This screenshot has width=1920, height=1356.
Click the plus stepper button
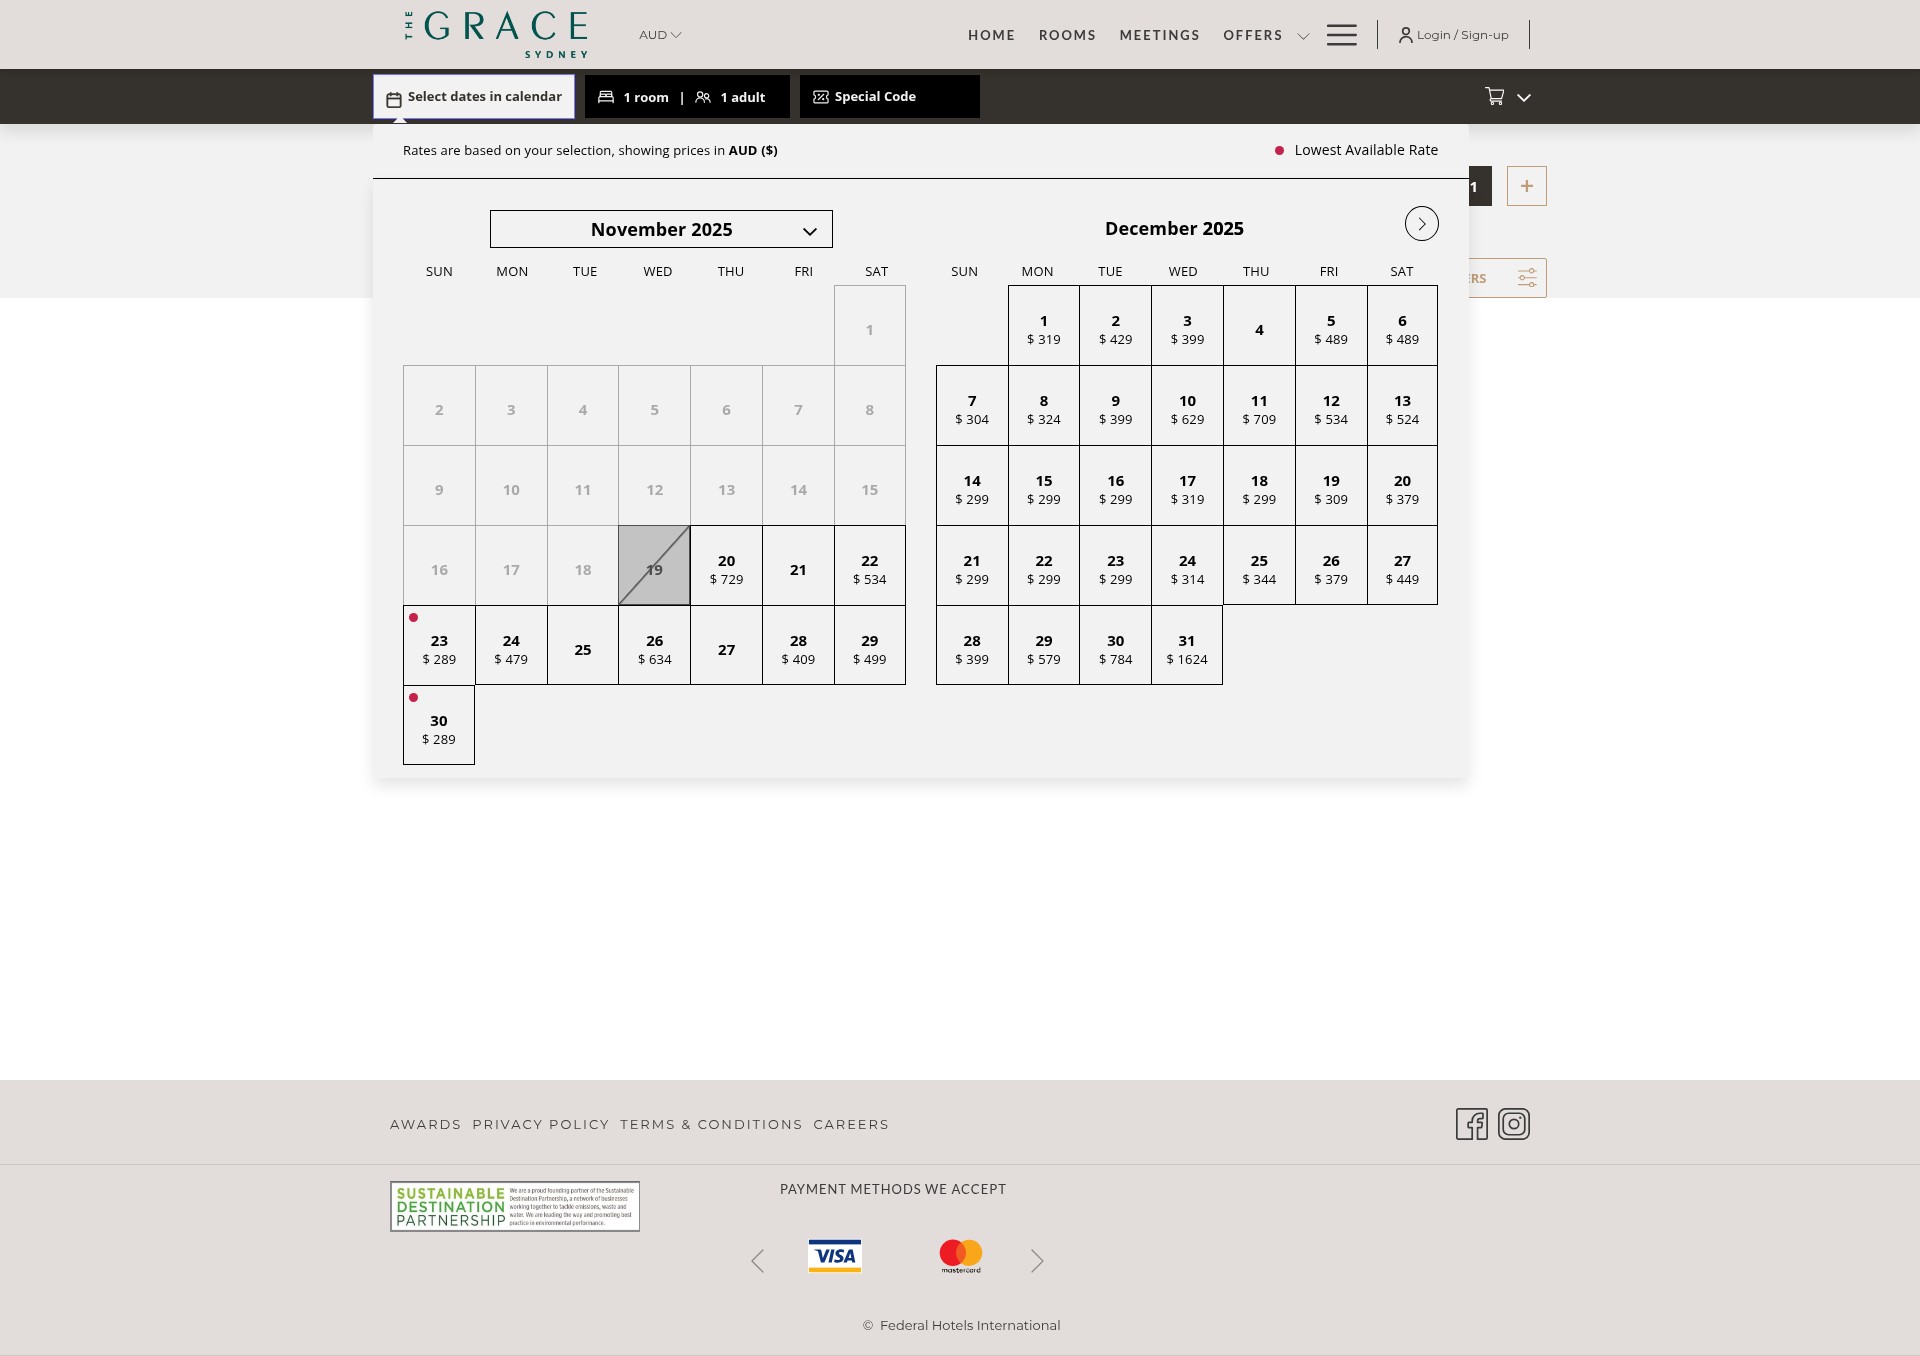[1526, 186]
